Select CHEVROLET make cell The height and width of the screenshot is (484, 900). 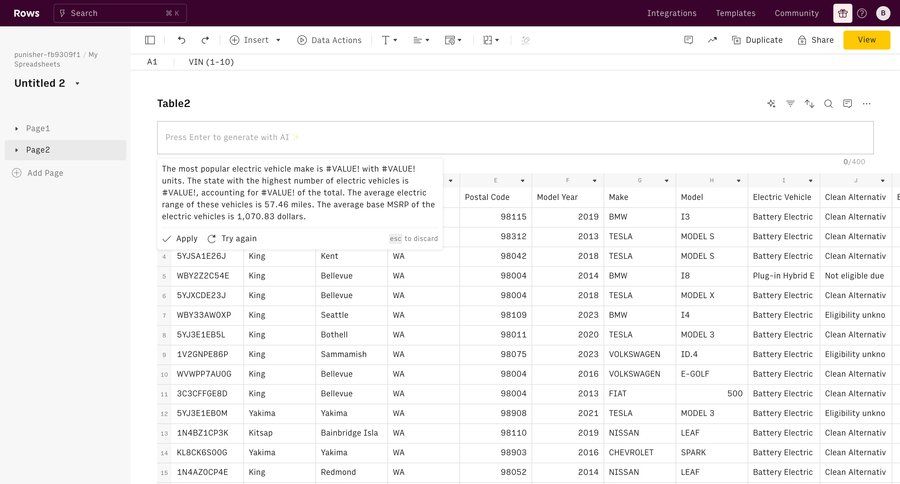tap(639, 452)
